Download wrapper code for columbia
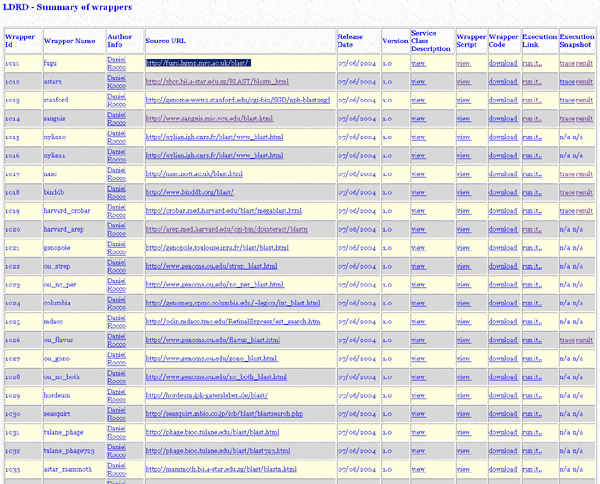The image size is (600, 484). [x=502, y=302]
